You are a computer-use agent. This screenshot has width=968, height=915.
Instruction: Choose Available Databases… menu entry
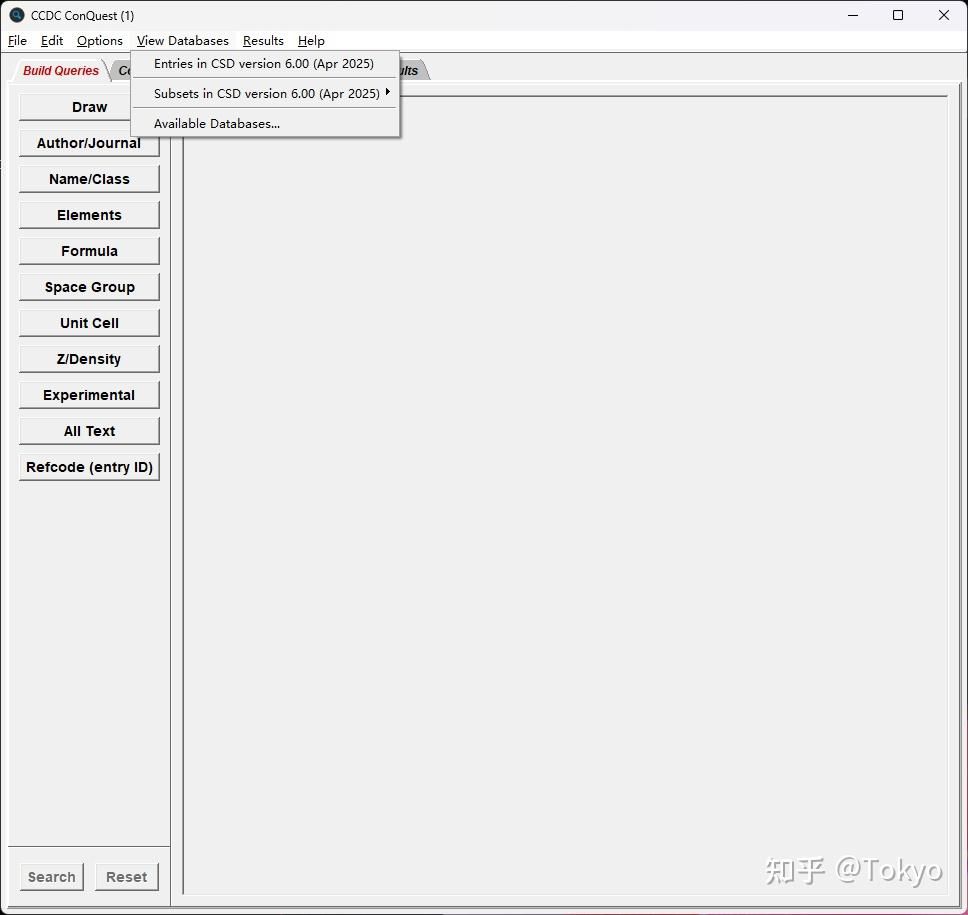(264, 123)
